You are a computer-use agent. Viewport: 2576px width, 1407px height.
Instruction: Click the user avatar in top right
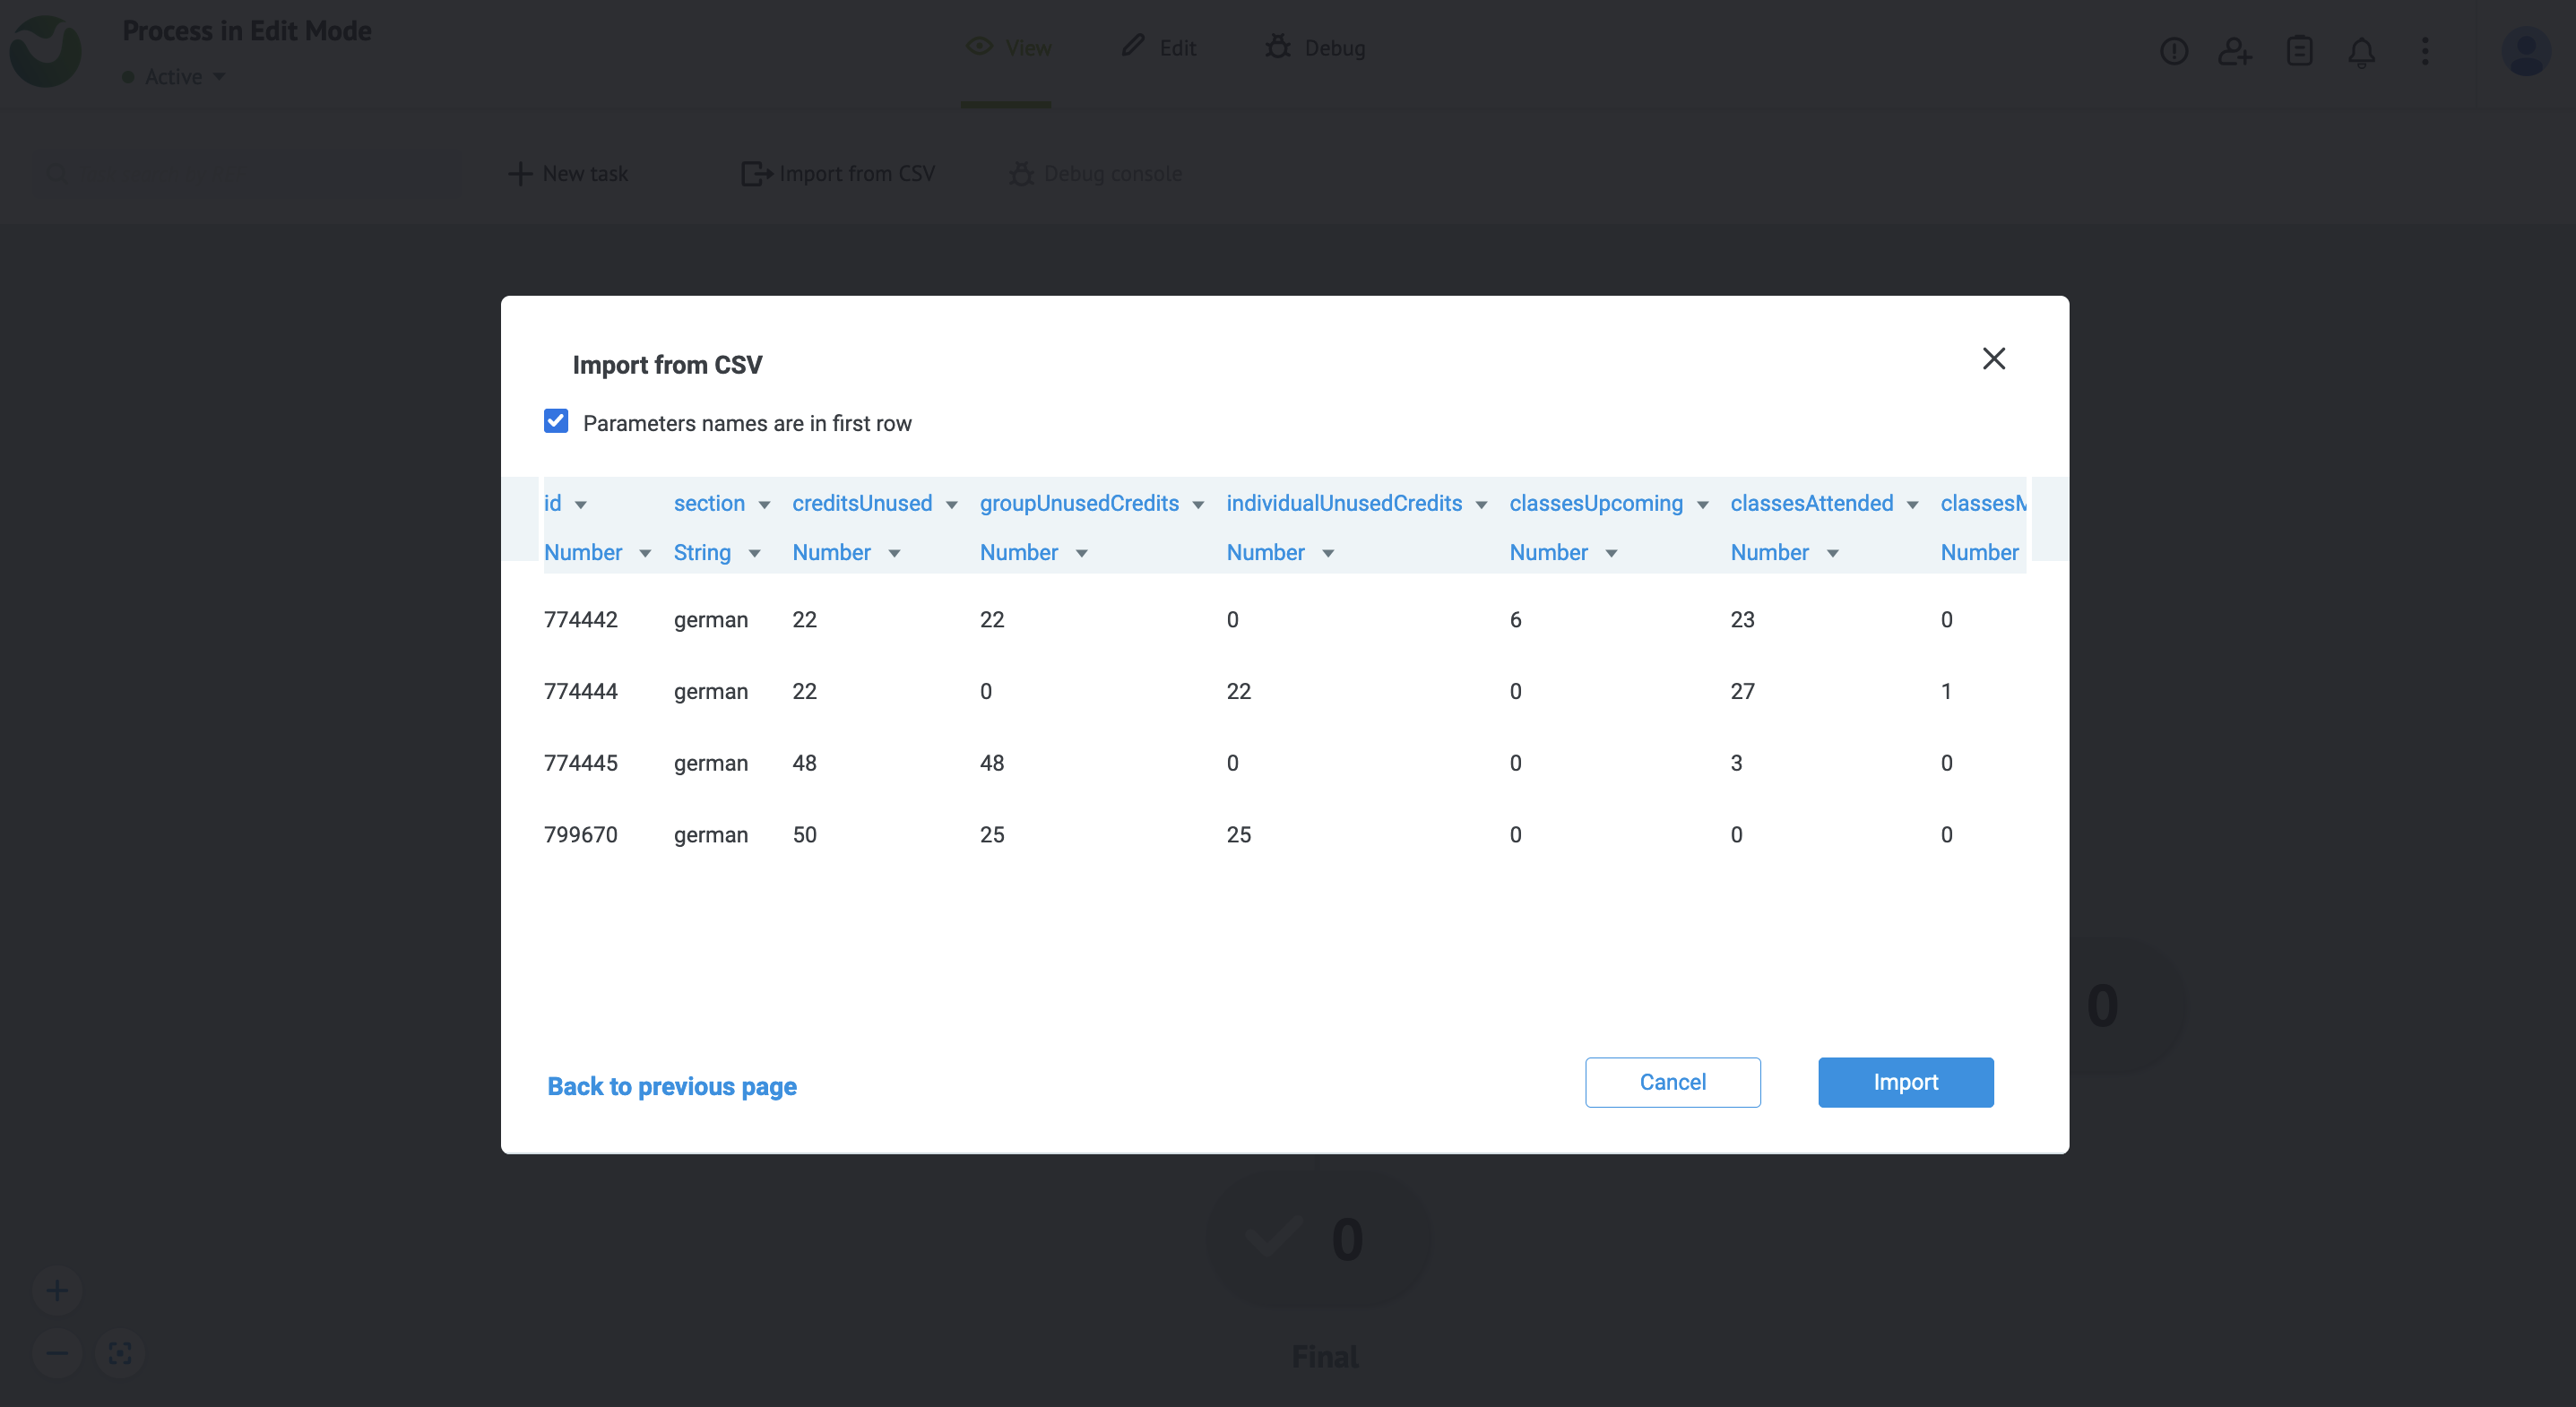2527,51
